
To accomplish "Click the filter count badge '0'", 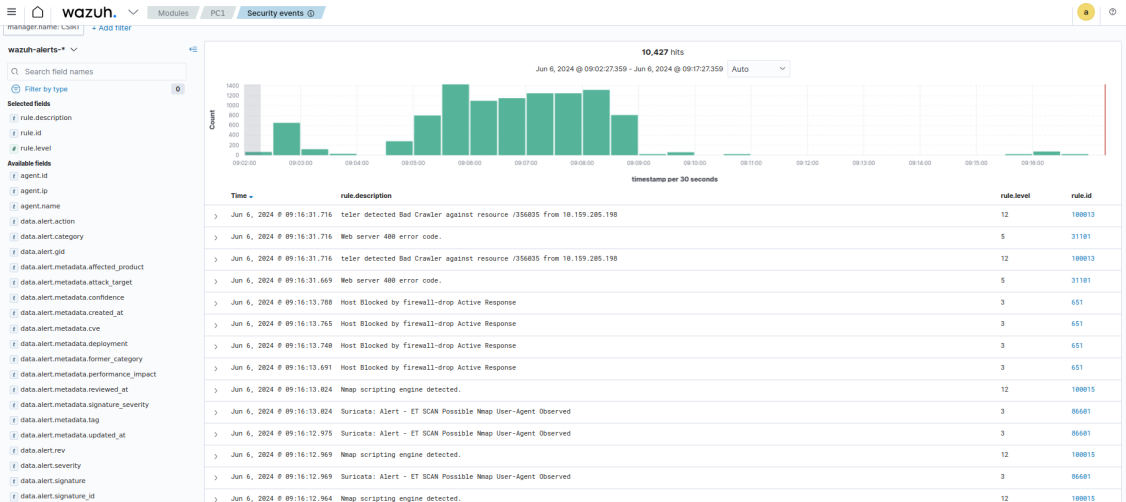I will tap(177, 89).
